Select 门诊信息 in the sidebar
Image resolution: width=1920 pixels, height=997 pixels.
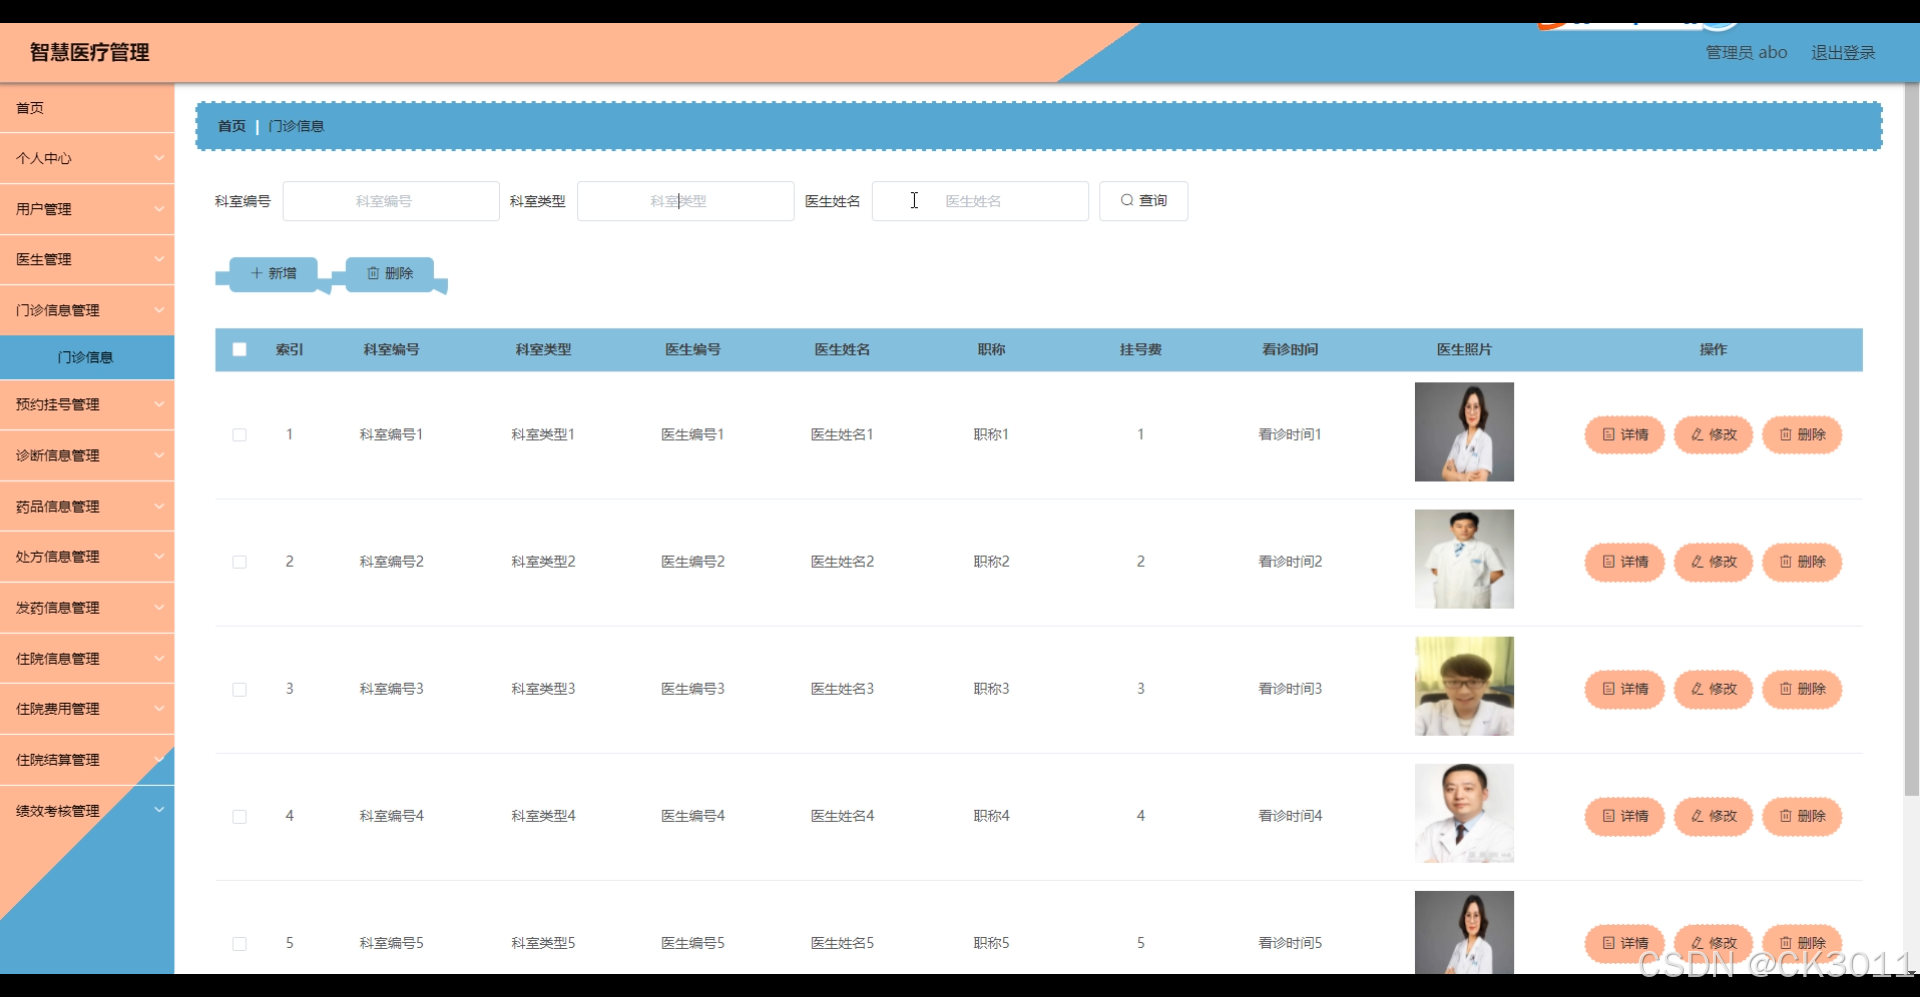(x=87, y=356)
